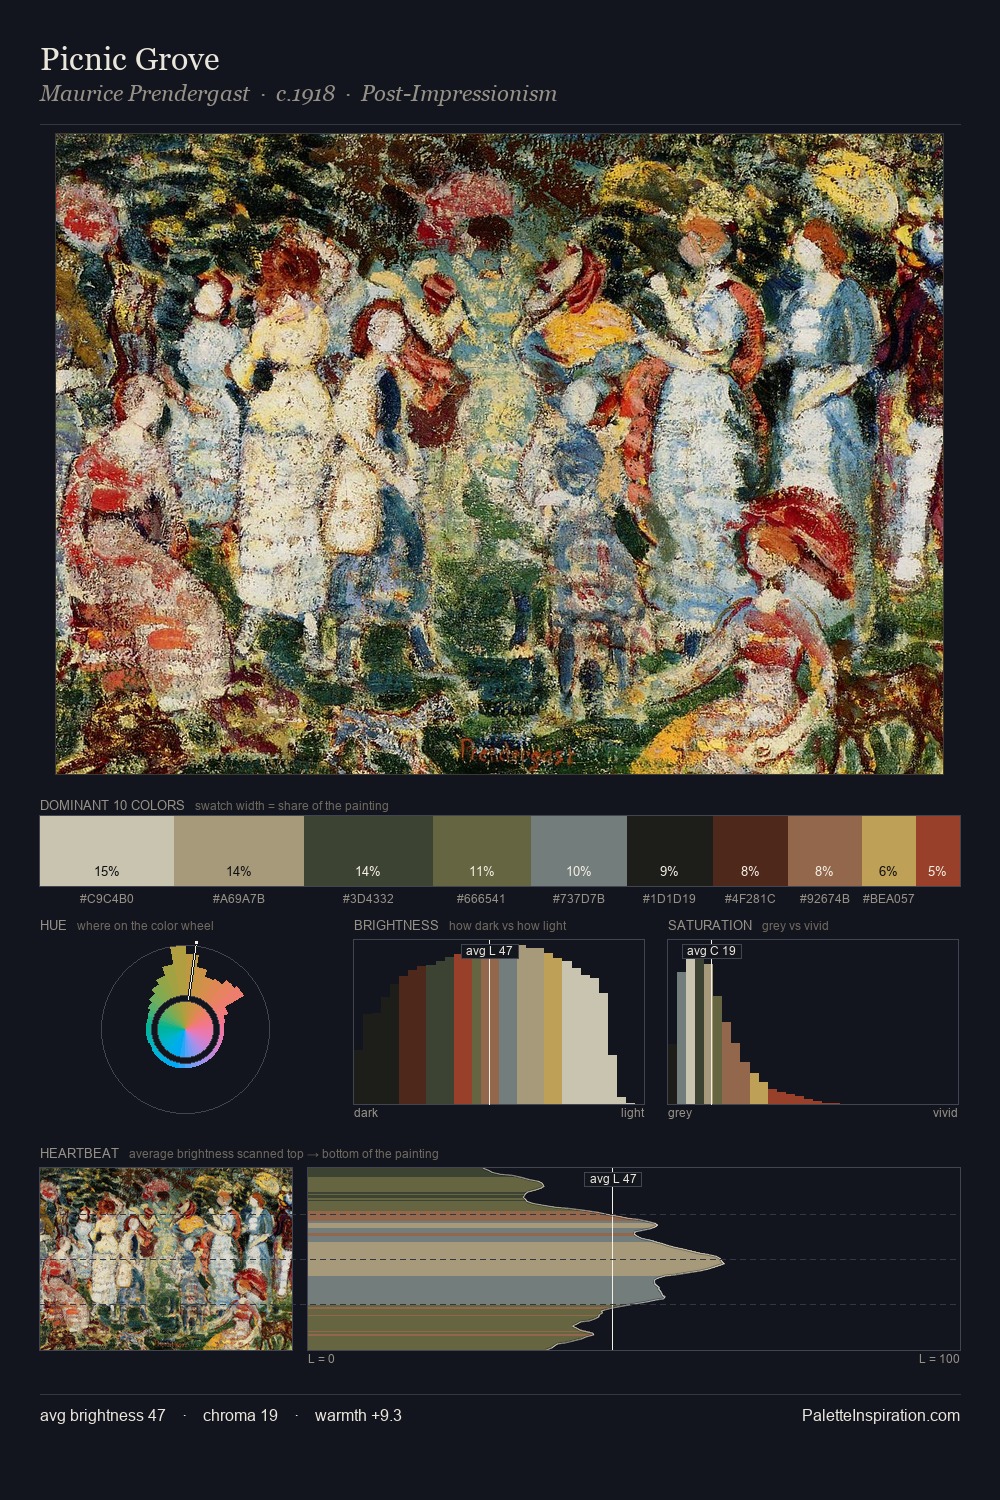The image size is (1000, 1500).
Task: Click the #3D4332 hex code label
Action: click(368, 899)
